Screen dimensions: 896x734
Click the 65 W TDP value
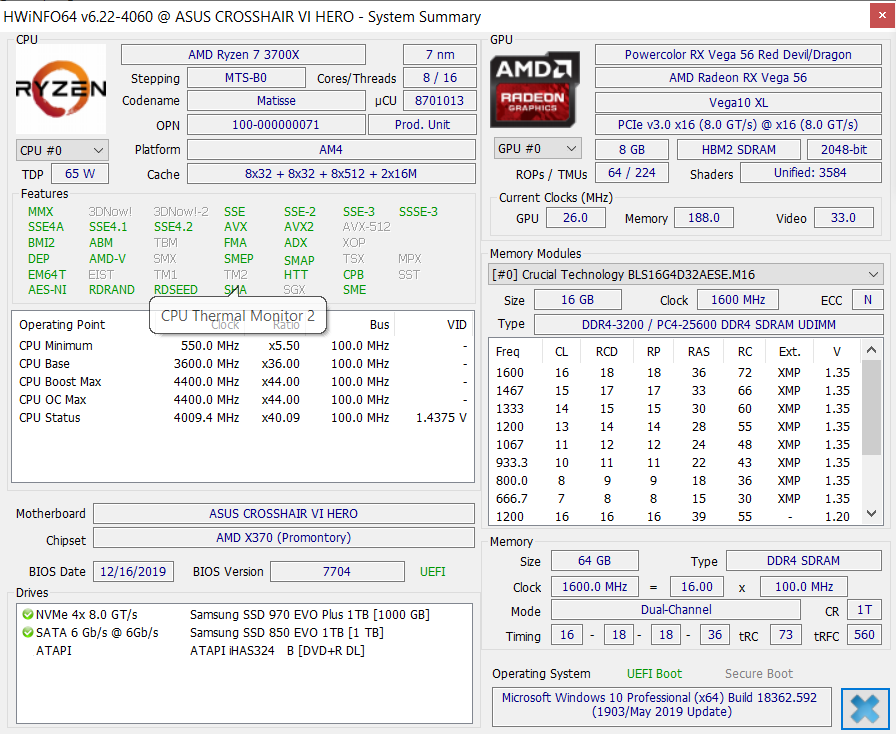[79, 174]
